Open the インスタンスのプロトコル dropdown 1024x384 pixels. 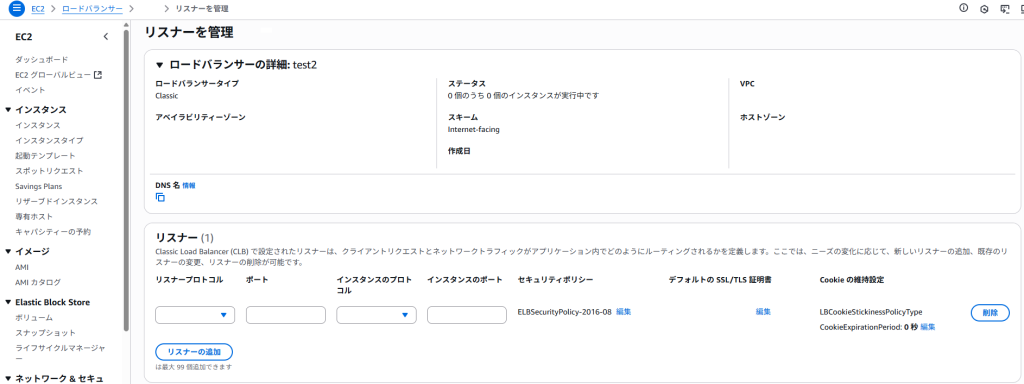click(376, 315)
